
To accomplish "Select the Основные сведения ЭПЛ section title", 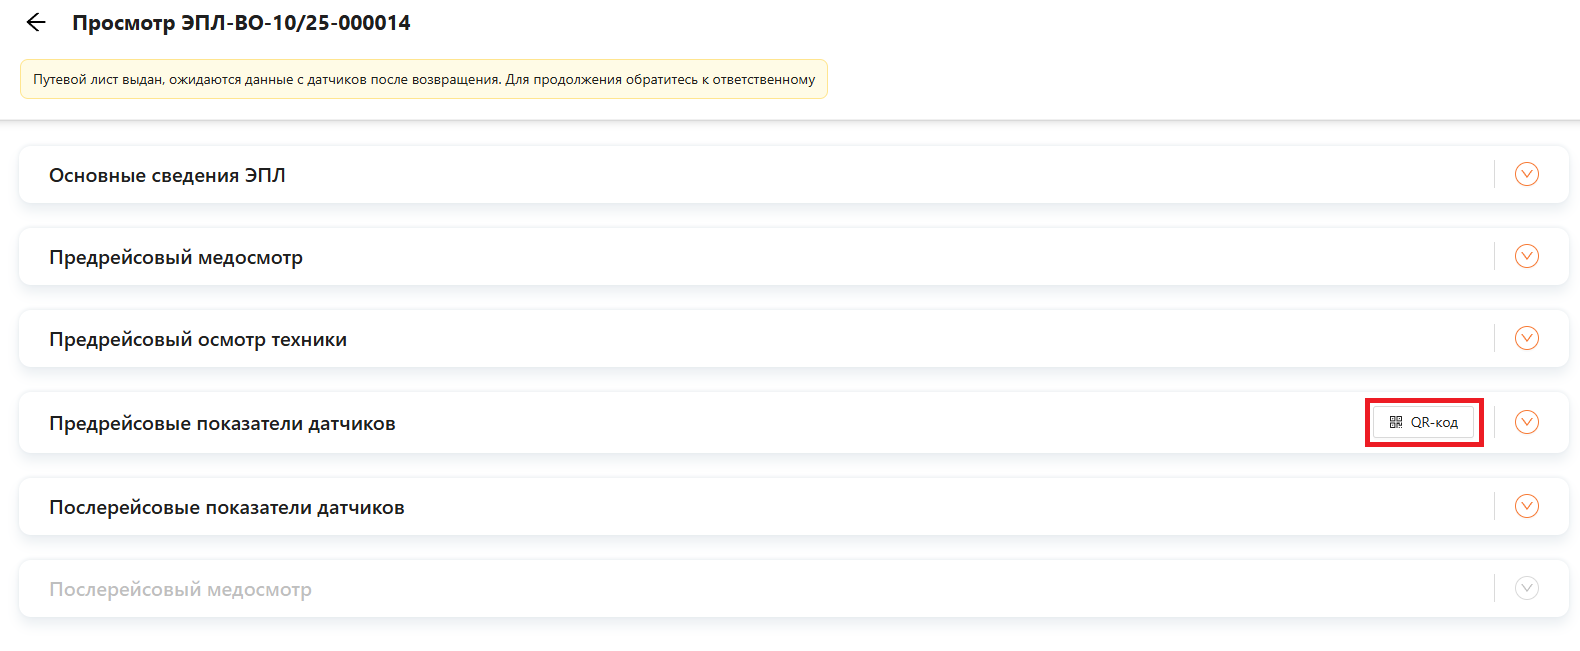I will click(x=167, y=176).
